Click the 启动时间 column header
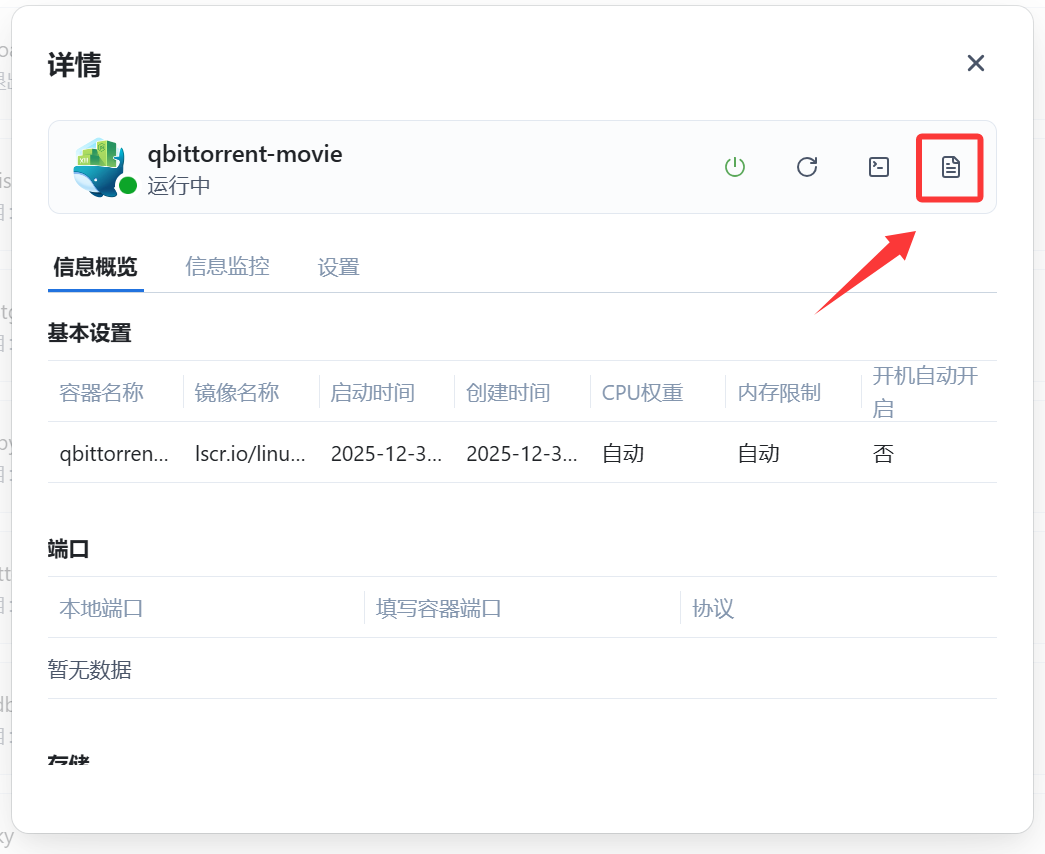Screen dimensions: 1045x854 point(372,392)
